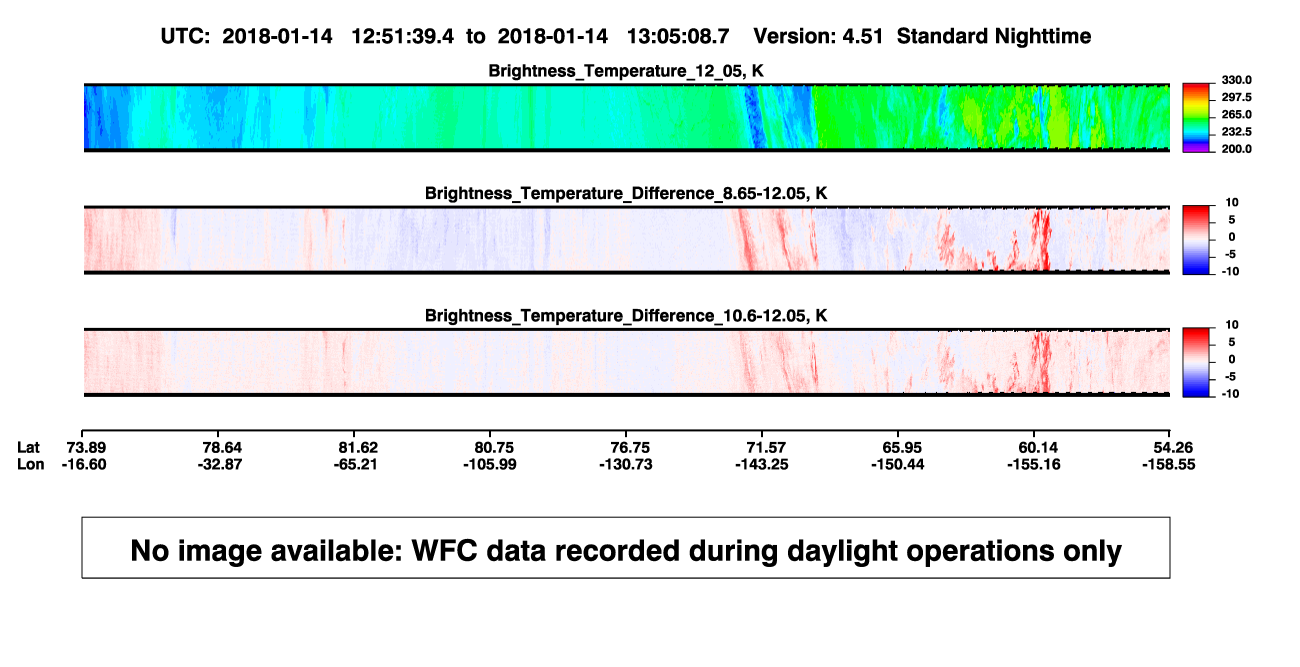Click the '265.0' color scale label
This screenshot has height=667, width=1300.
tap(1235, 114)
